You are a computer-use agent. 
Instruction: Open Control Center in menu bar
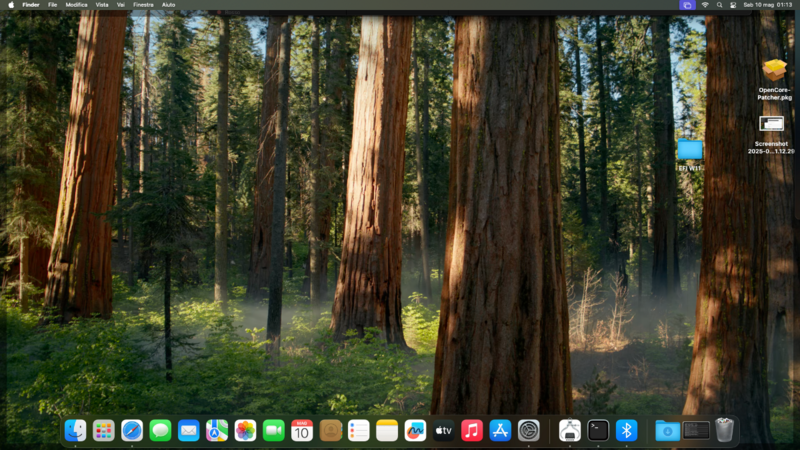pyautogui.click(x=732, y=5)
